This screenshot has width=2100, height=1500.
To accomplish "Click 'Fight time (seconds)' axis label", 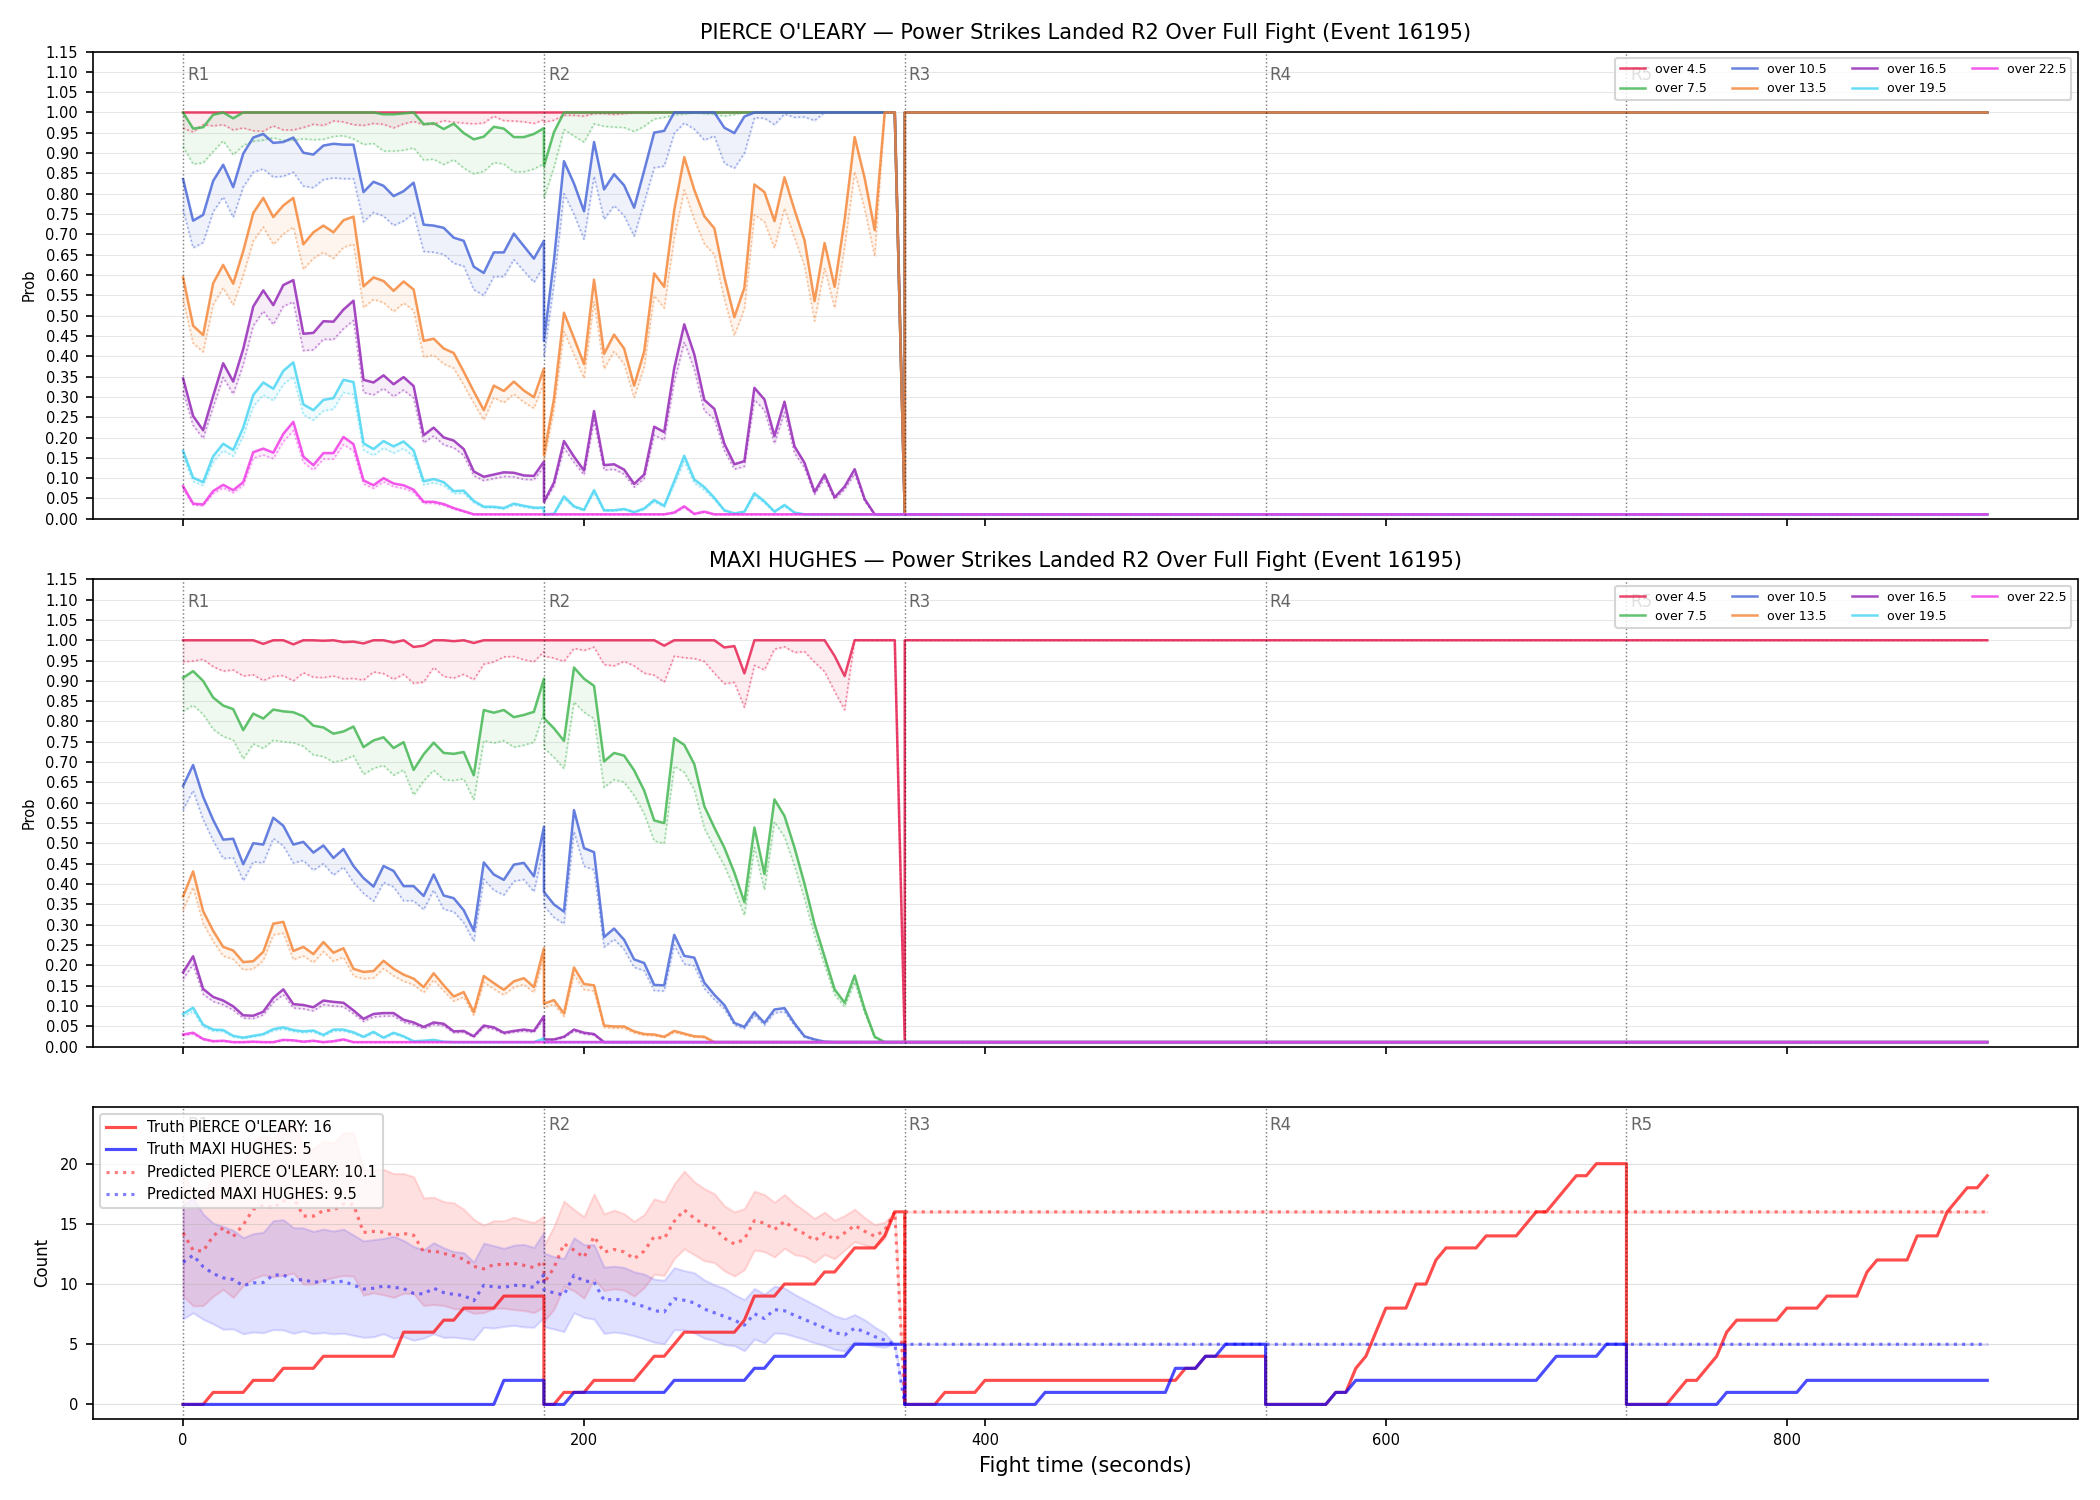I will click(x=1085, y=1465).
